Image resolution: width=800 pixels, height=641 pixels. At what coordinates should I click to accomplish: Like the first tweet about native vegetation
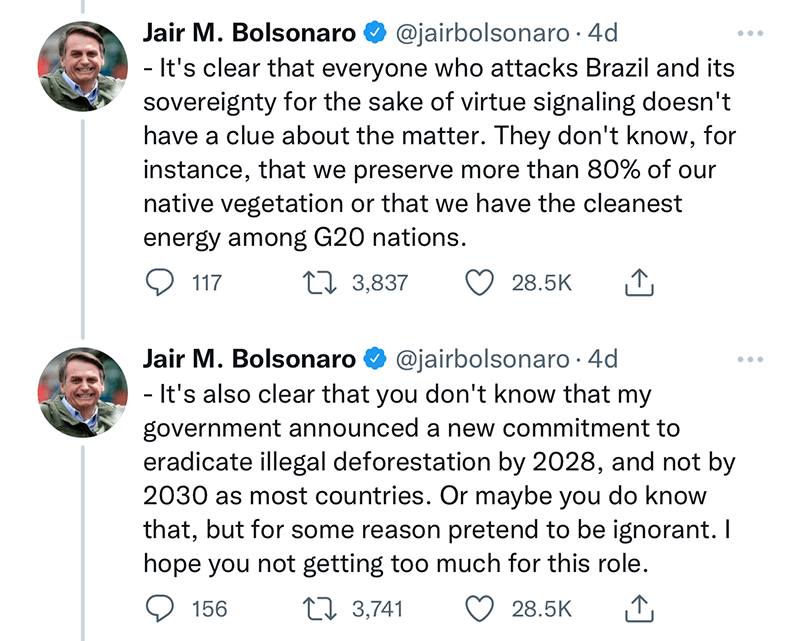pos(482,283)
